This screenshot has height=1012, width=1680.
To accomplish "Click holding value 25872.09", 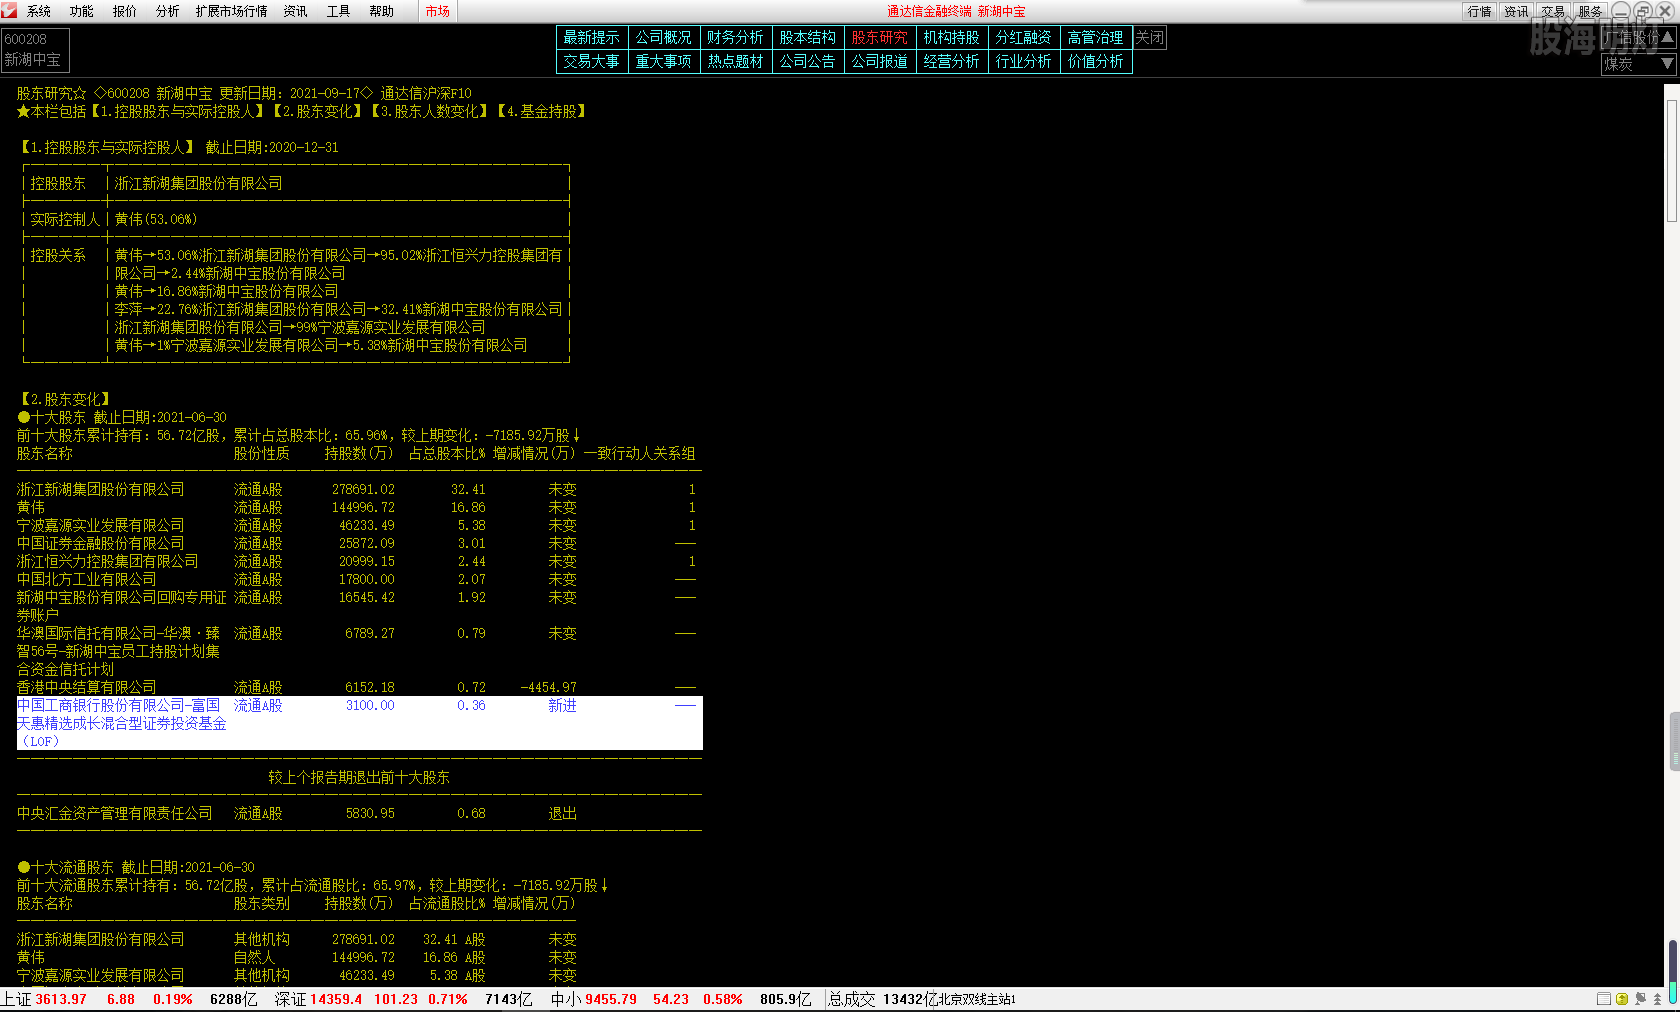I will [367, 543].
